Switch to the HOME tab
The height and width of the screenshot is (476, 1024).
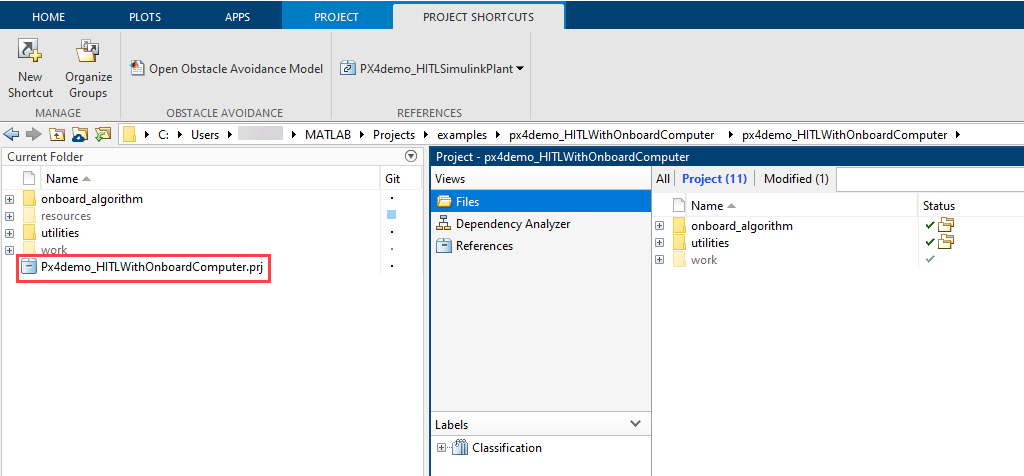(49, 17)
